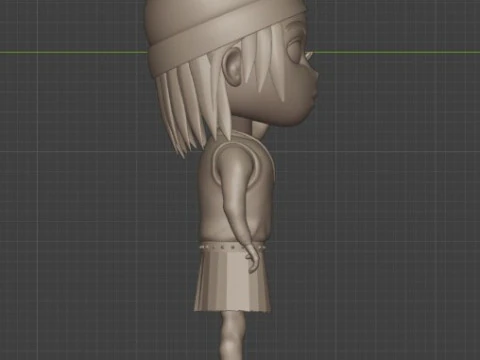480x360 pixels.
Task: Select the character's hand
Action: [x=252, y=258]
